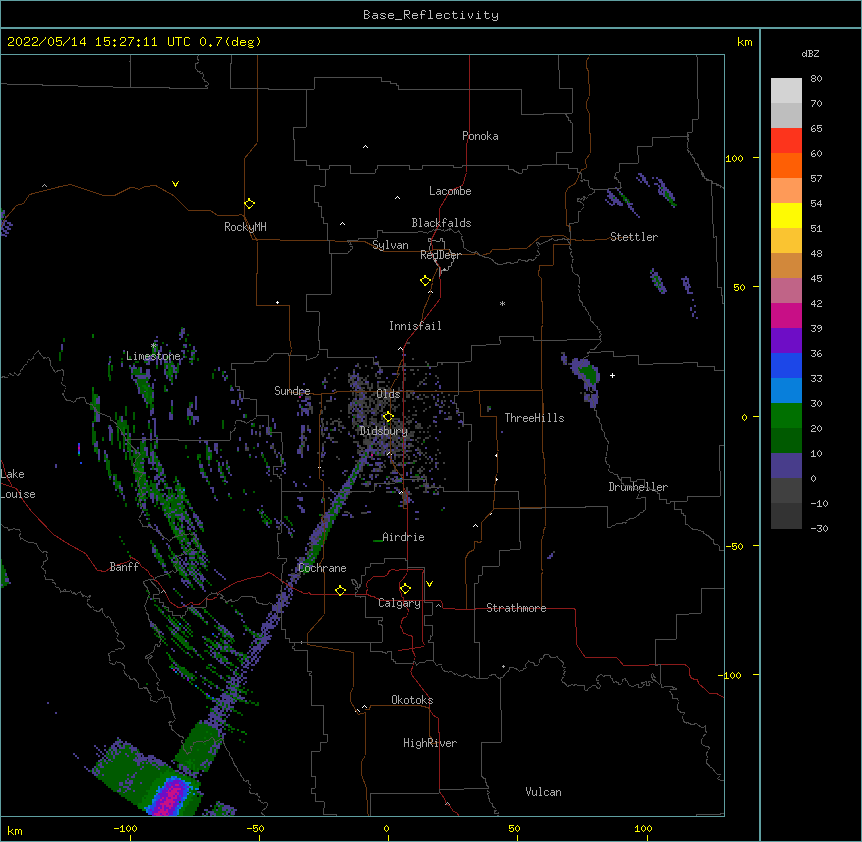Click the -100 tick on bottom axis
This screenshot has width=862, height=842.
(x=125, y=828)
